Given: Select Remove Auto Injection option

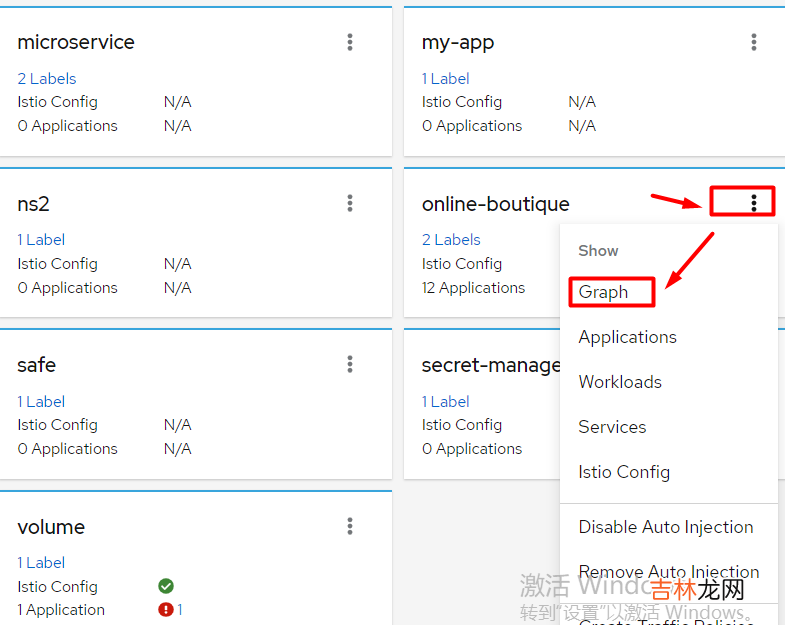Looking at the screenshot, I should click(668, 571).
